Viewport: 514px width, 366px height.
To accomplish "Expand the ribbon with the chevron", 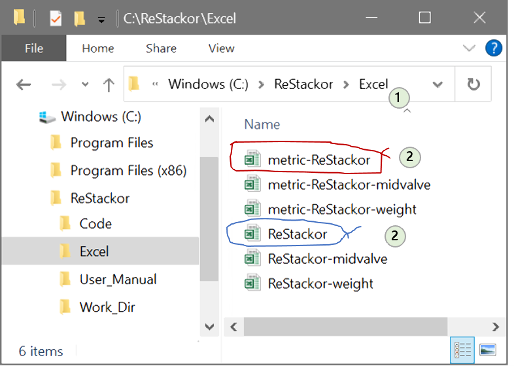I will [x=469, y=48].
